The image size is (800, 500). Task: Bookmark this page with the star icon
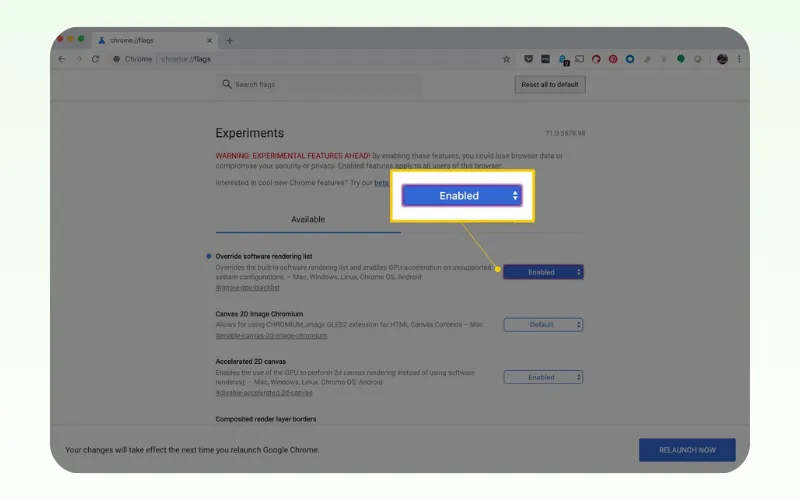(x=506, y=59)
